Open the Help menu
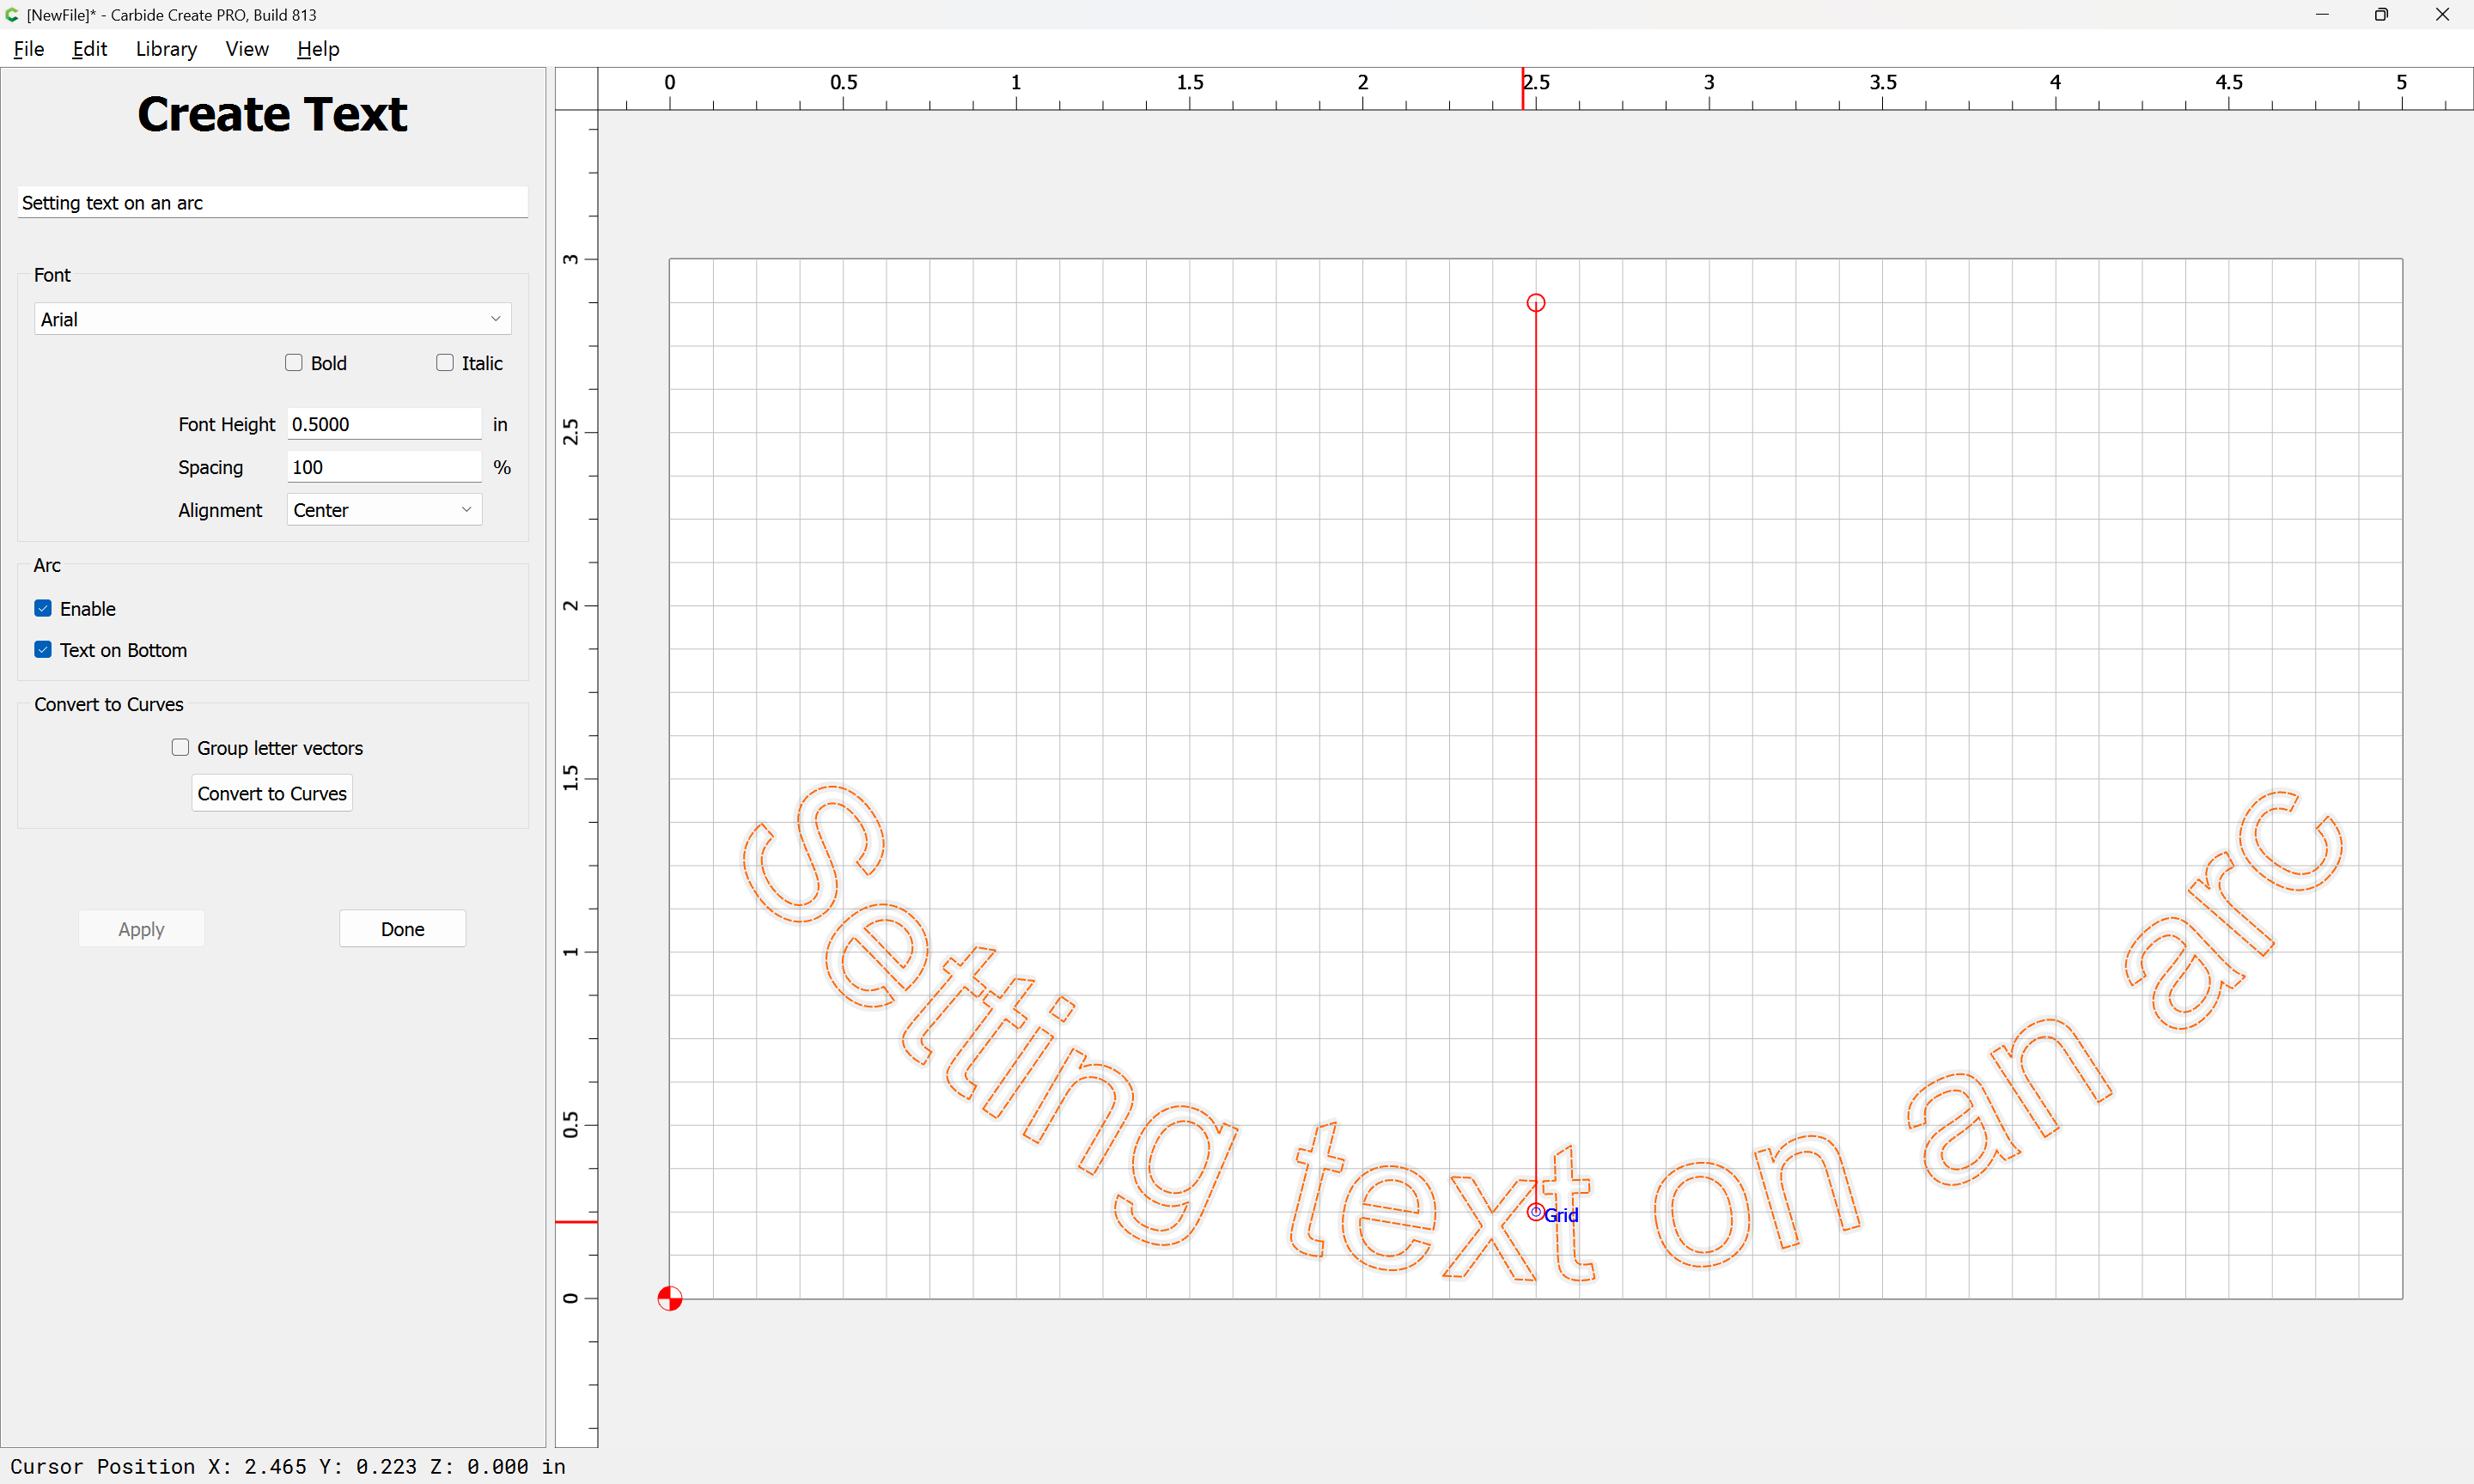Screen dimensions: 2474x1484 pyautogui.click(x=318, y=49)
